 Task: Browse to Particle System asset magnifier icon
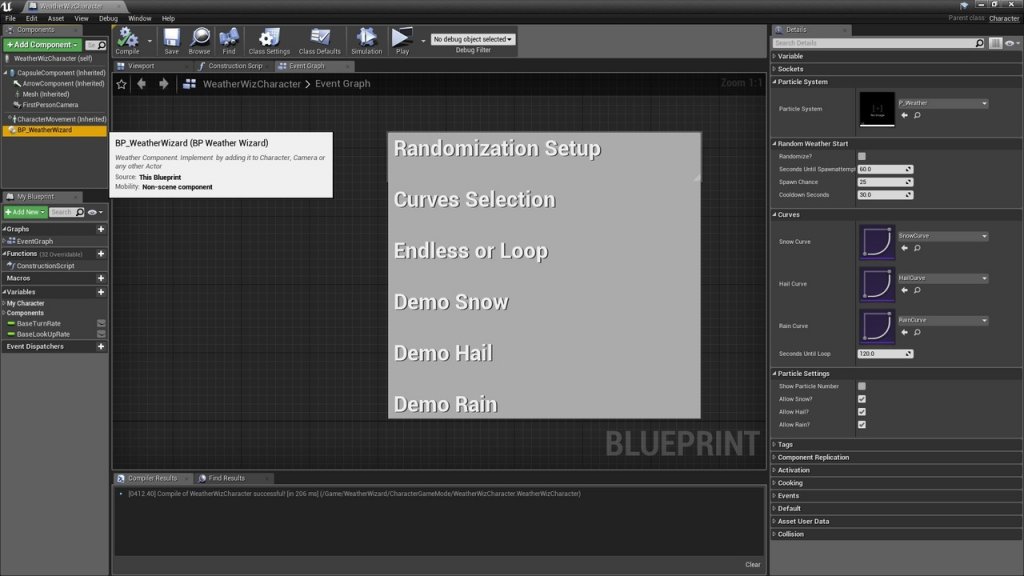point(917,115)
